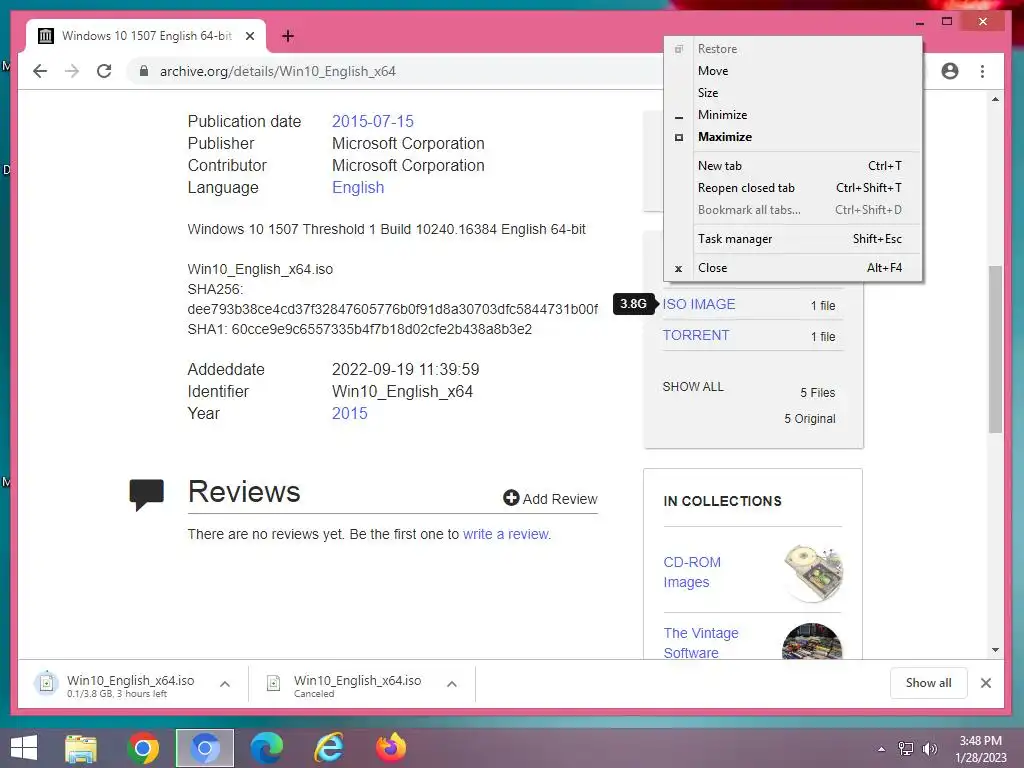Click the 5 Original files text

(x=810, y=419)
